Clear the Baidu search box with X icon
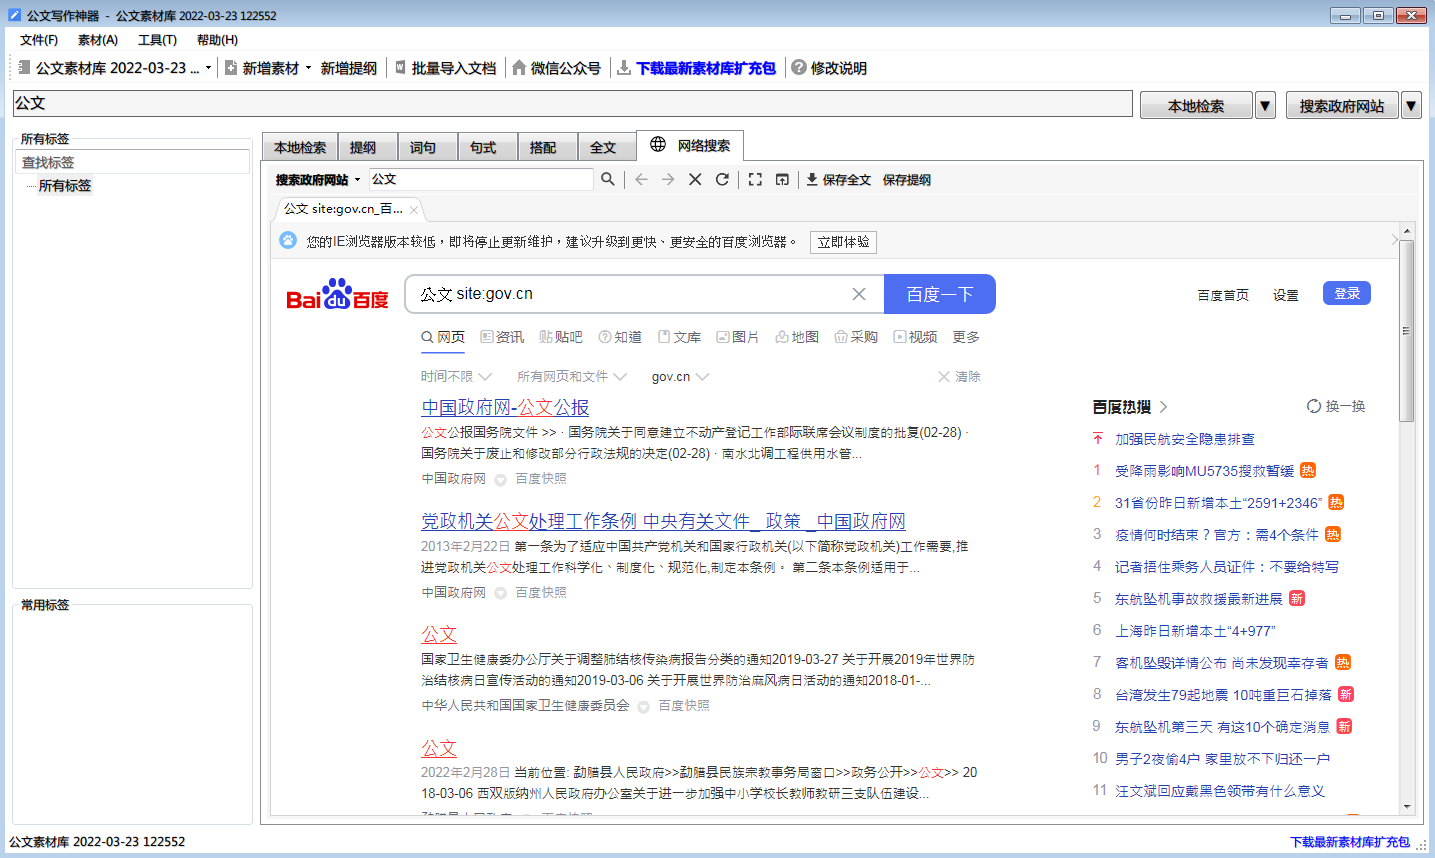Screen dimensions: 1435x858 pyautogui.click(x=858, y=294)
